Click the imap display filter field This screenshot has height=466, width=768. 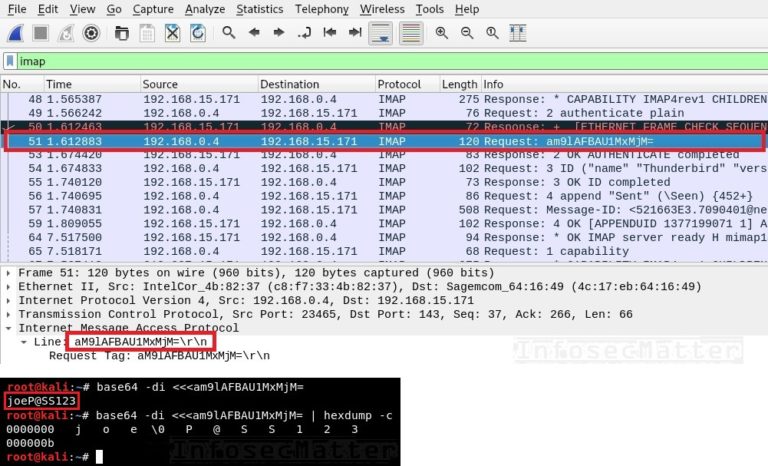(392, 61)
